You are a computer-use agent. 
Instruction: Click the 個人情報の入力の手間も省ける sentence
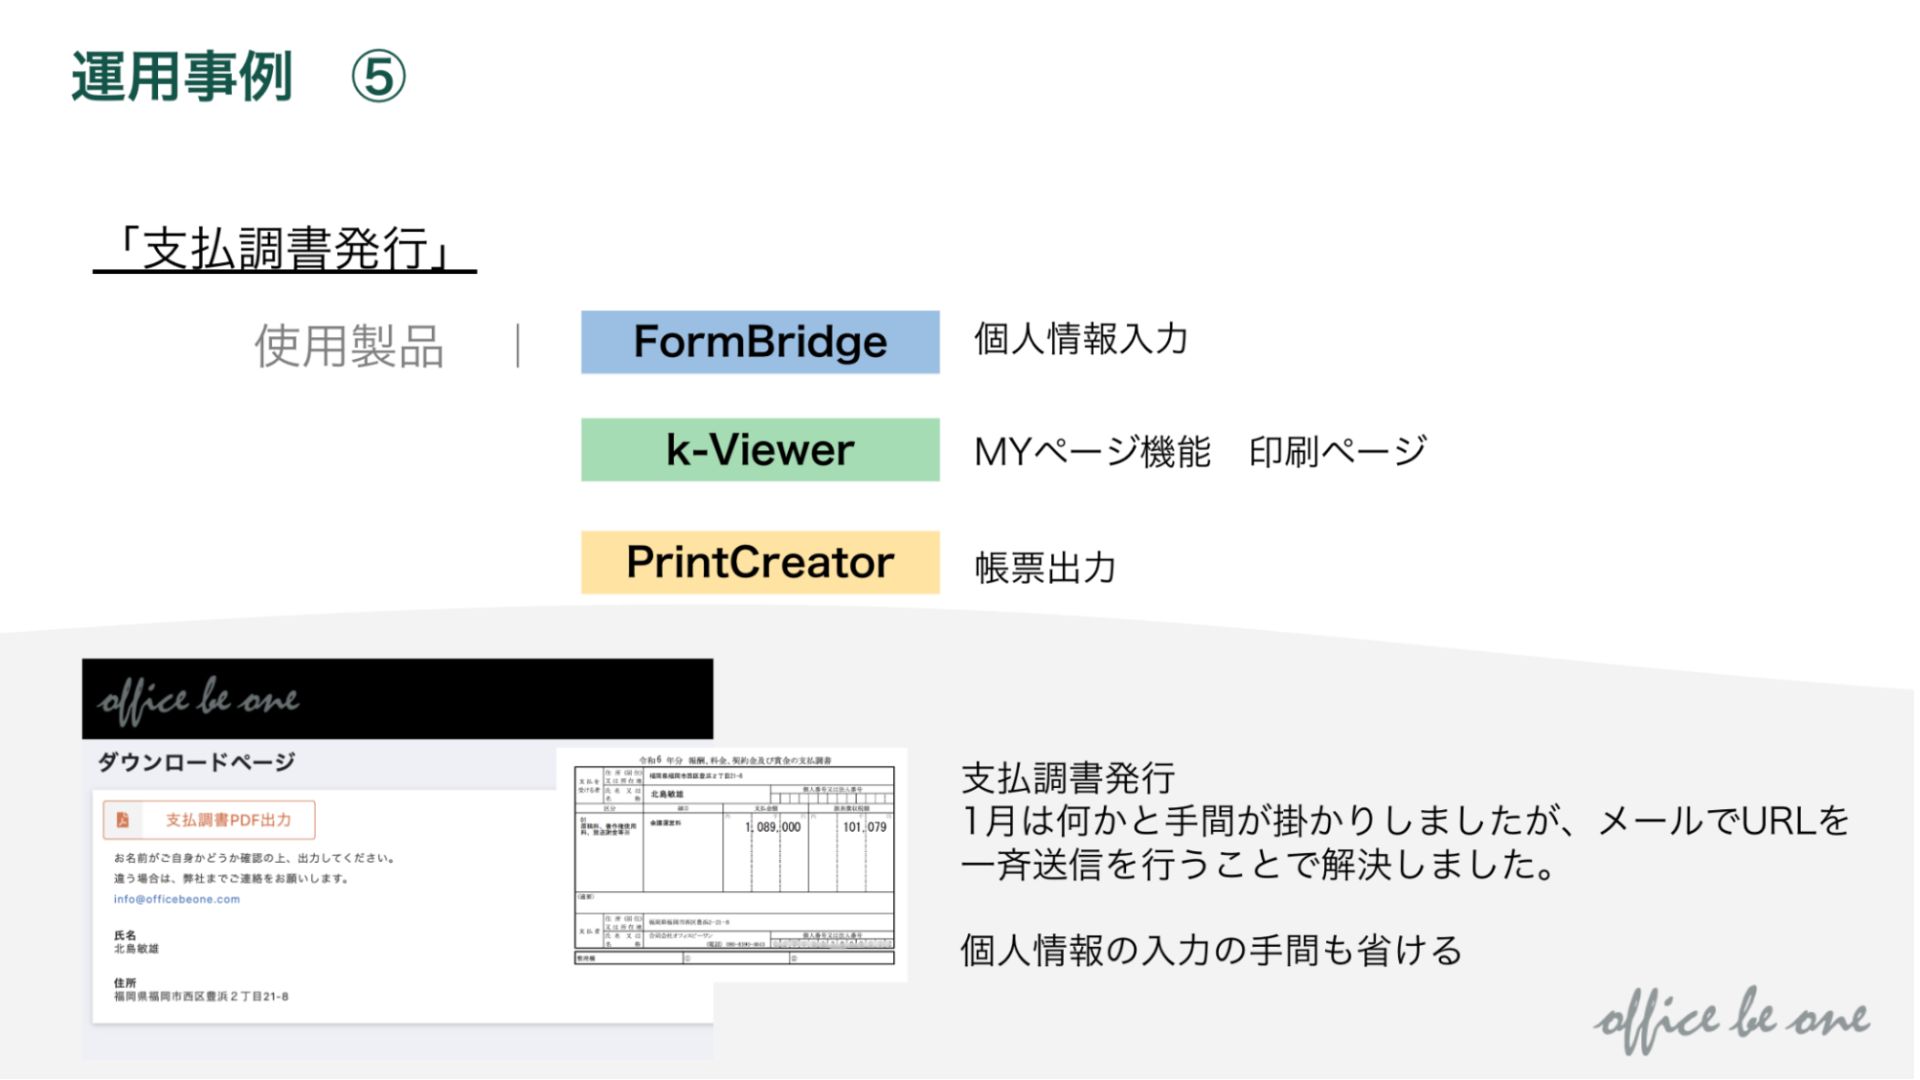coord(1211,950)
